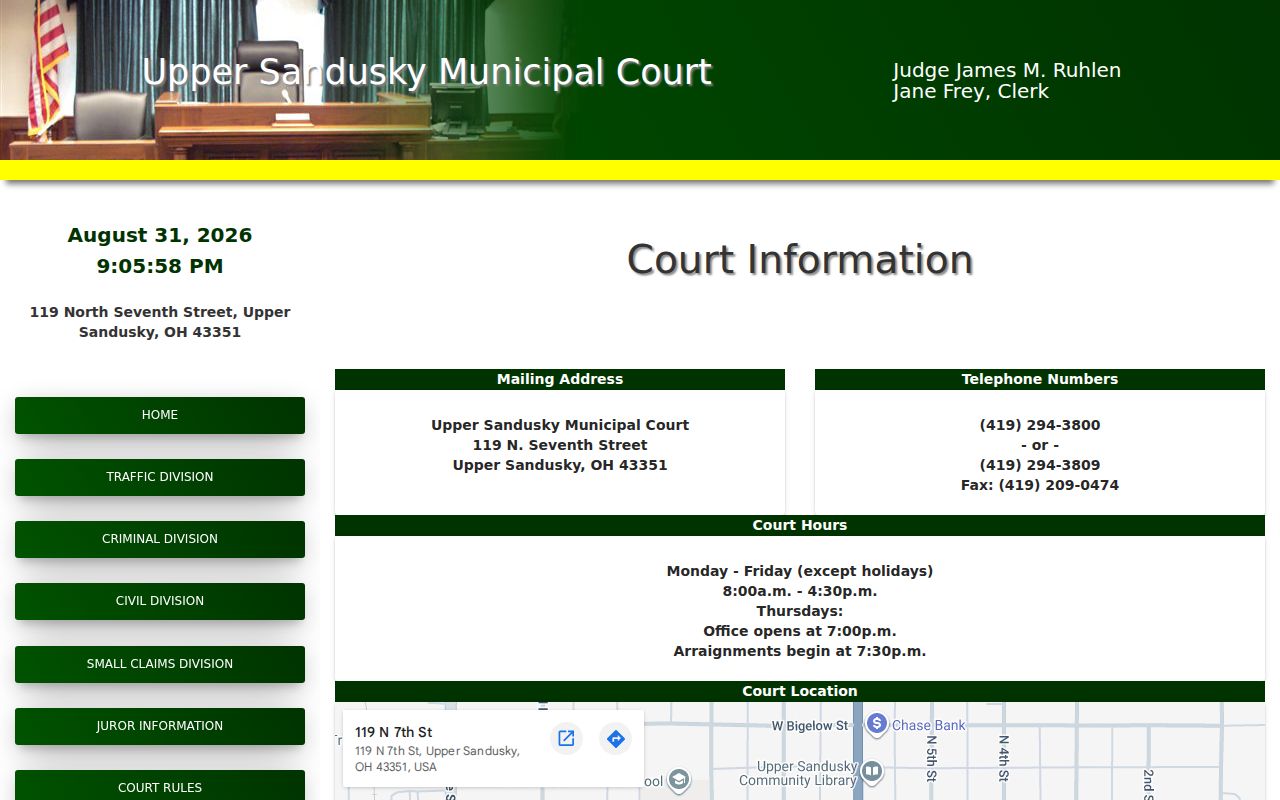Viewport: 1280px width, 800px height.
Task: Select 8:00a.m. - 4:30p.m. hours text
Action: coord(800,591)
